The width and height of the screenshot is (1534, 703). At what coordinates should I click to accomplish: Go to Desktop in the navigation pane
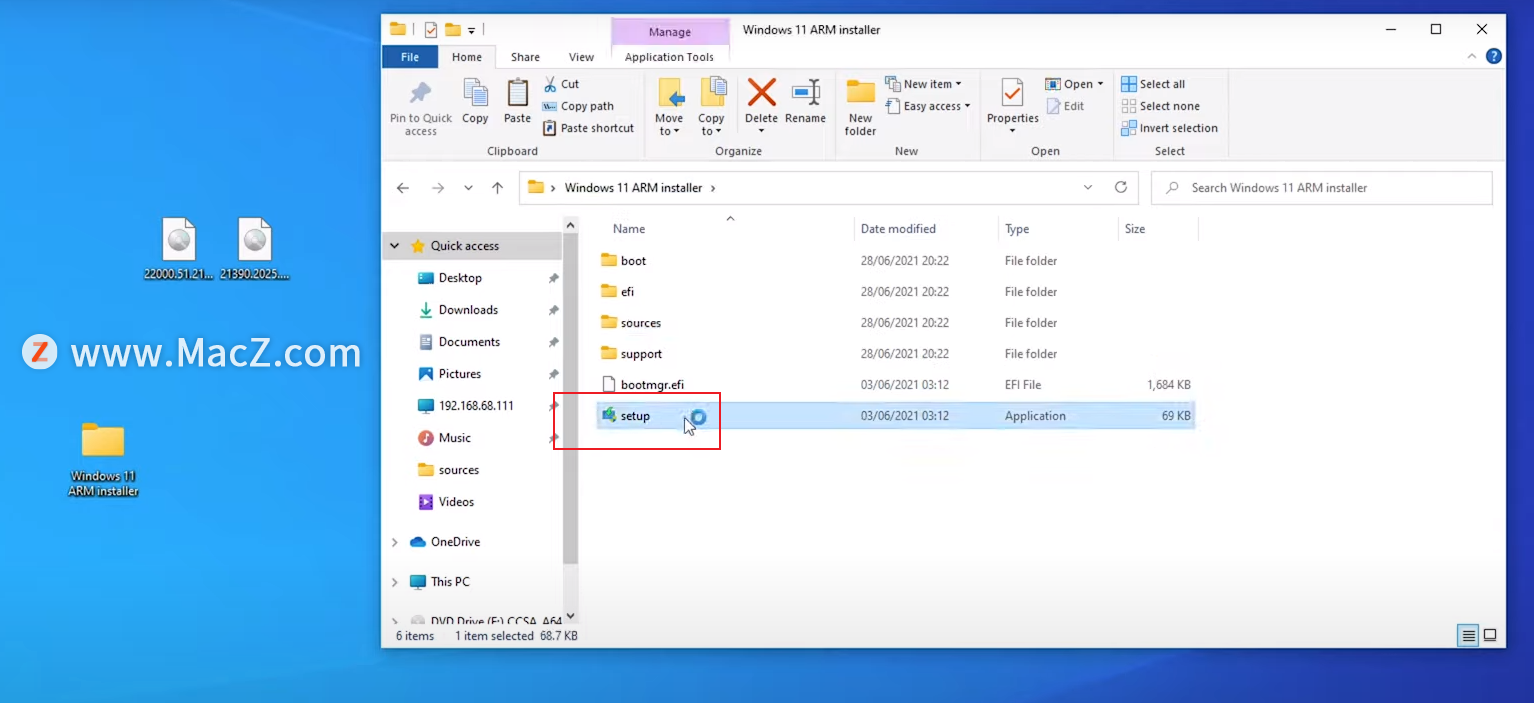click(x=460, y=278)
